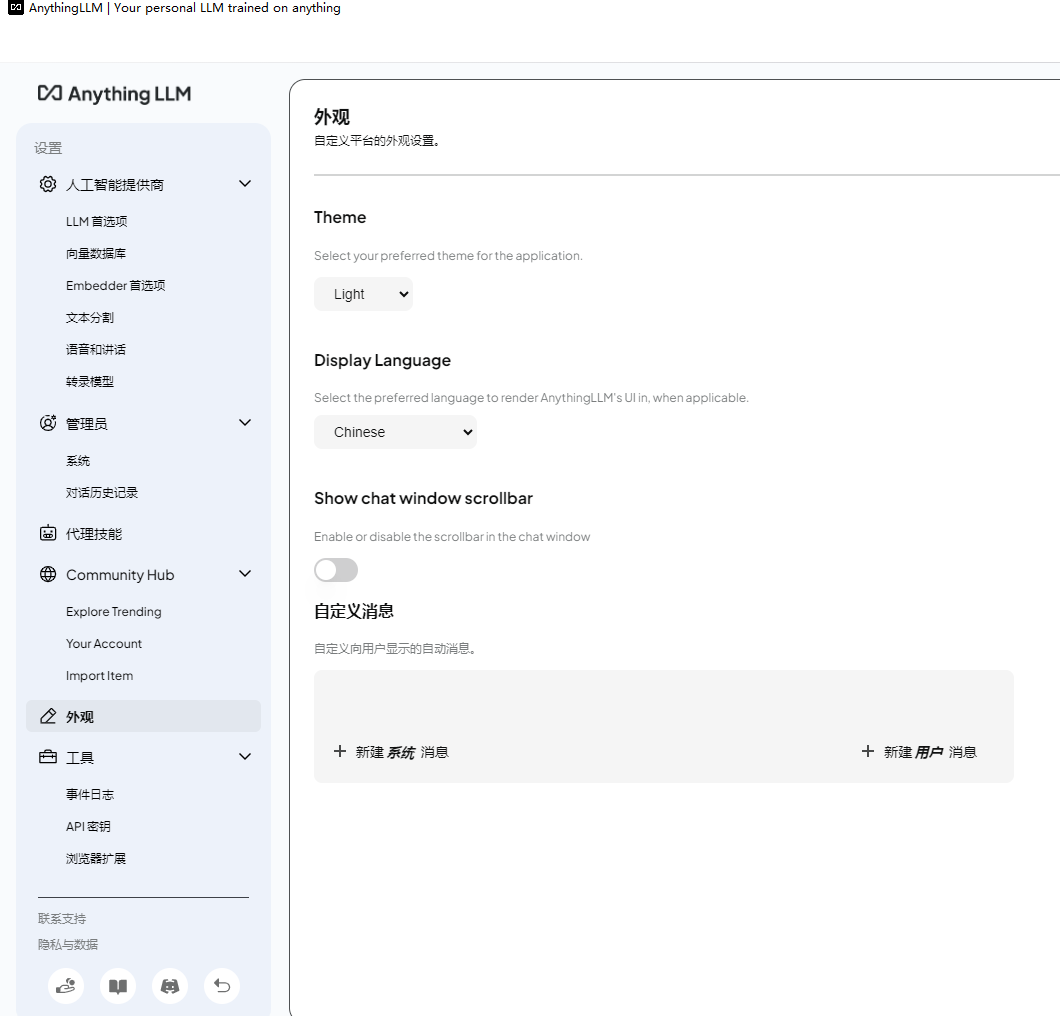The width and height of the screenshot is (1060, 1016).
Task: Open the Display Language dropdown showing Chinese
Action: (x=395, y=432)
